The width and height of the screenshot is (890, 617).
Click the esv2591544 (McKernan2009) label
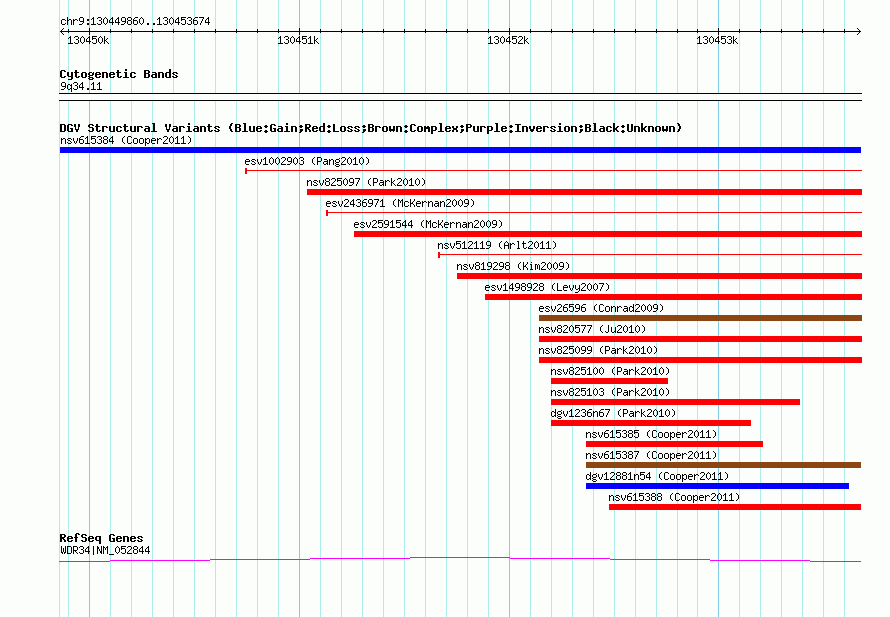[428, 224]
